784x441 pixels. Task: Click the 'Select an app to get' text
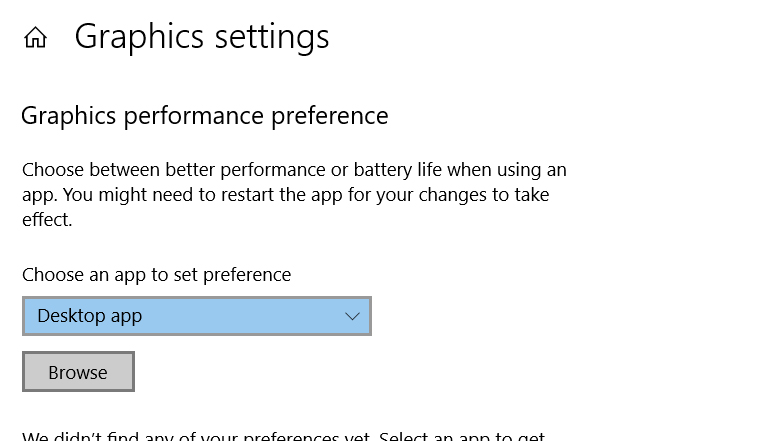462,435
